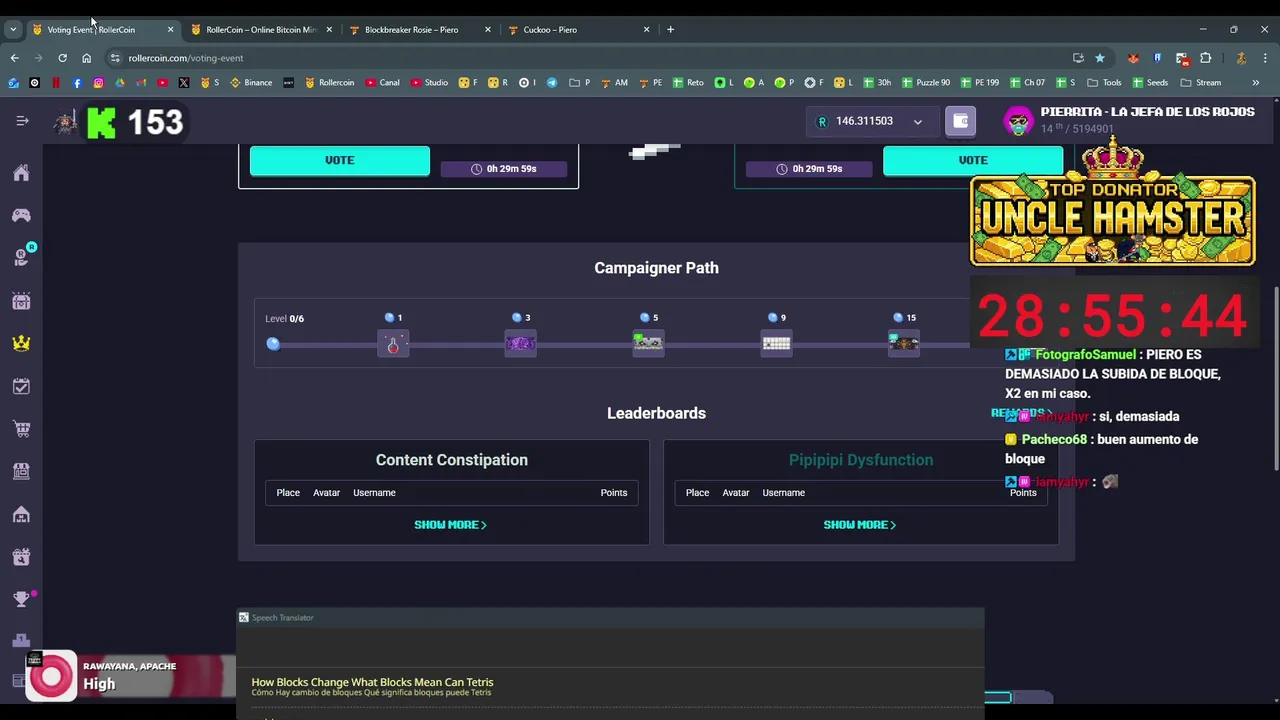This screenshot has width=1280, height=720.
Task: Open the calendar check tasks icon in sidebar
Action: [x=21, y=386]
